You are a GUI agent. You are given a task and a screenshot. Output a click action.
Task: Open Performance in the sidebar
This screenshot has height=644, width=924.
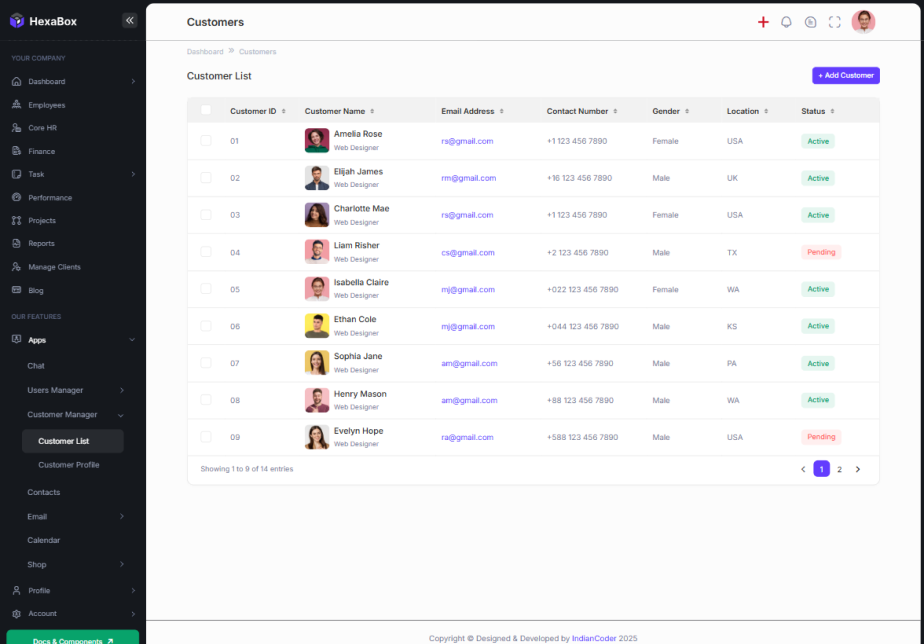pos(50,198)
